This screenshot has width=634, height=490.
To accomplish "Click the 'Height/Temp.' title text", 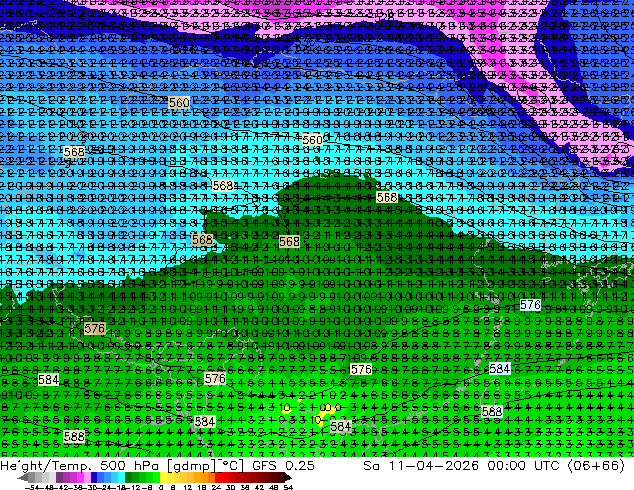I will pyautogui.click(x=45, y=466).
